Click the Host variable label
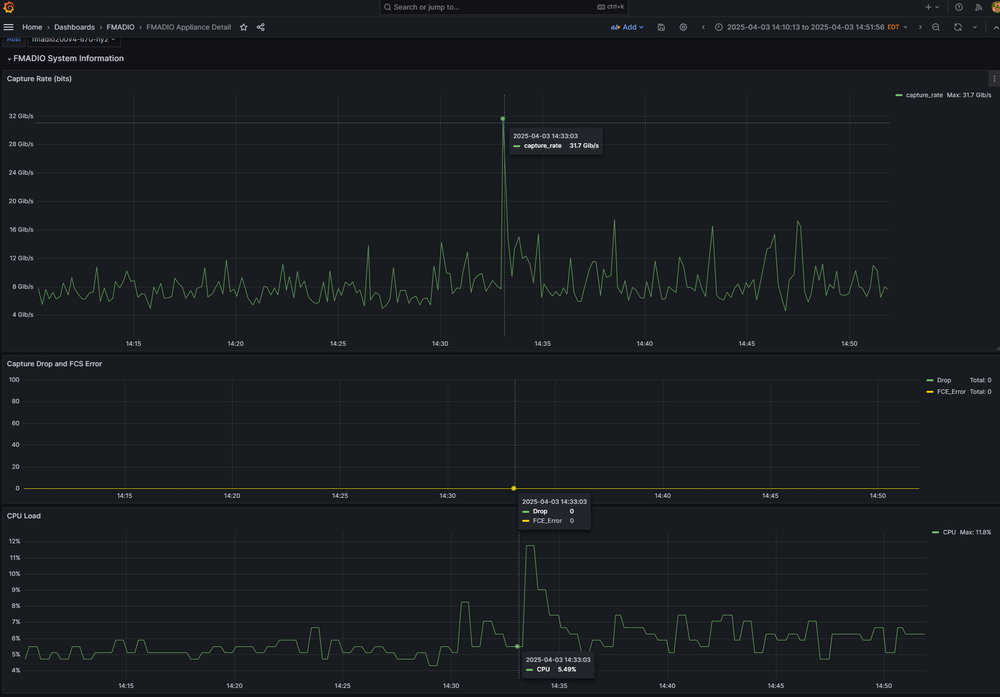 coord(14,40)
